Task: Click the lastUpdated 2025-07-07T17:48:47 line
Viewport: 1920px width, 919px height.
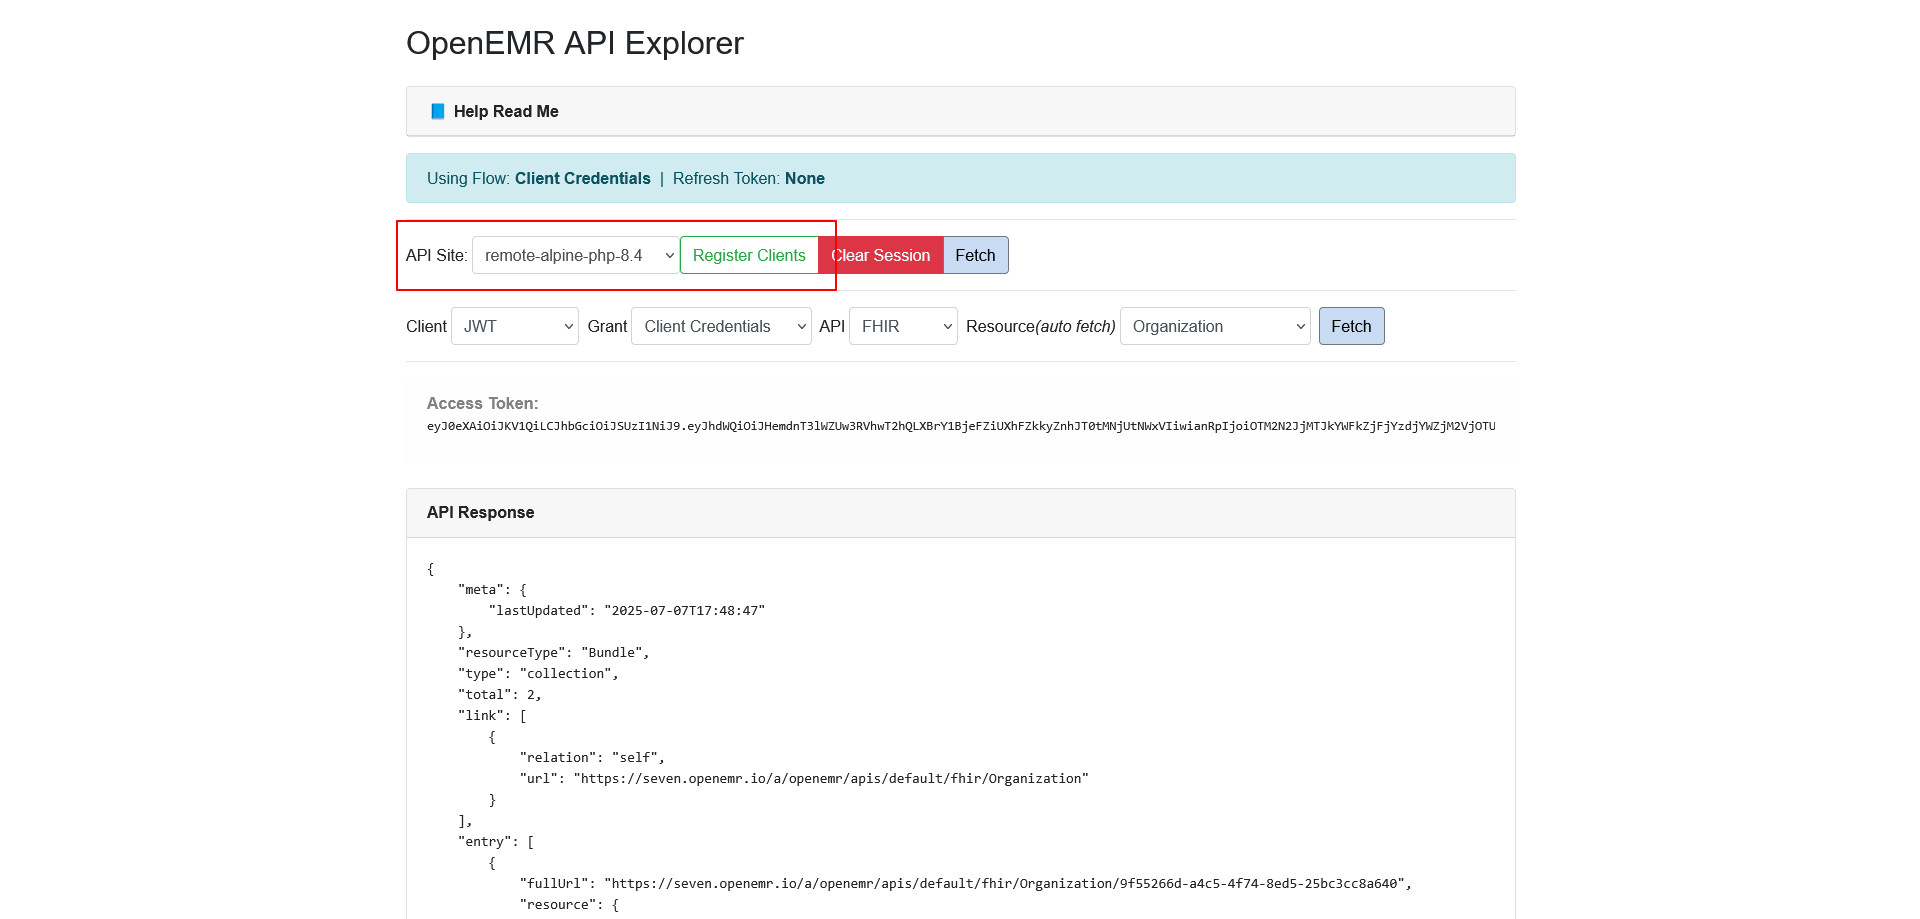Action: tap(627, 611)
